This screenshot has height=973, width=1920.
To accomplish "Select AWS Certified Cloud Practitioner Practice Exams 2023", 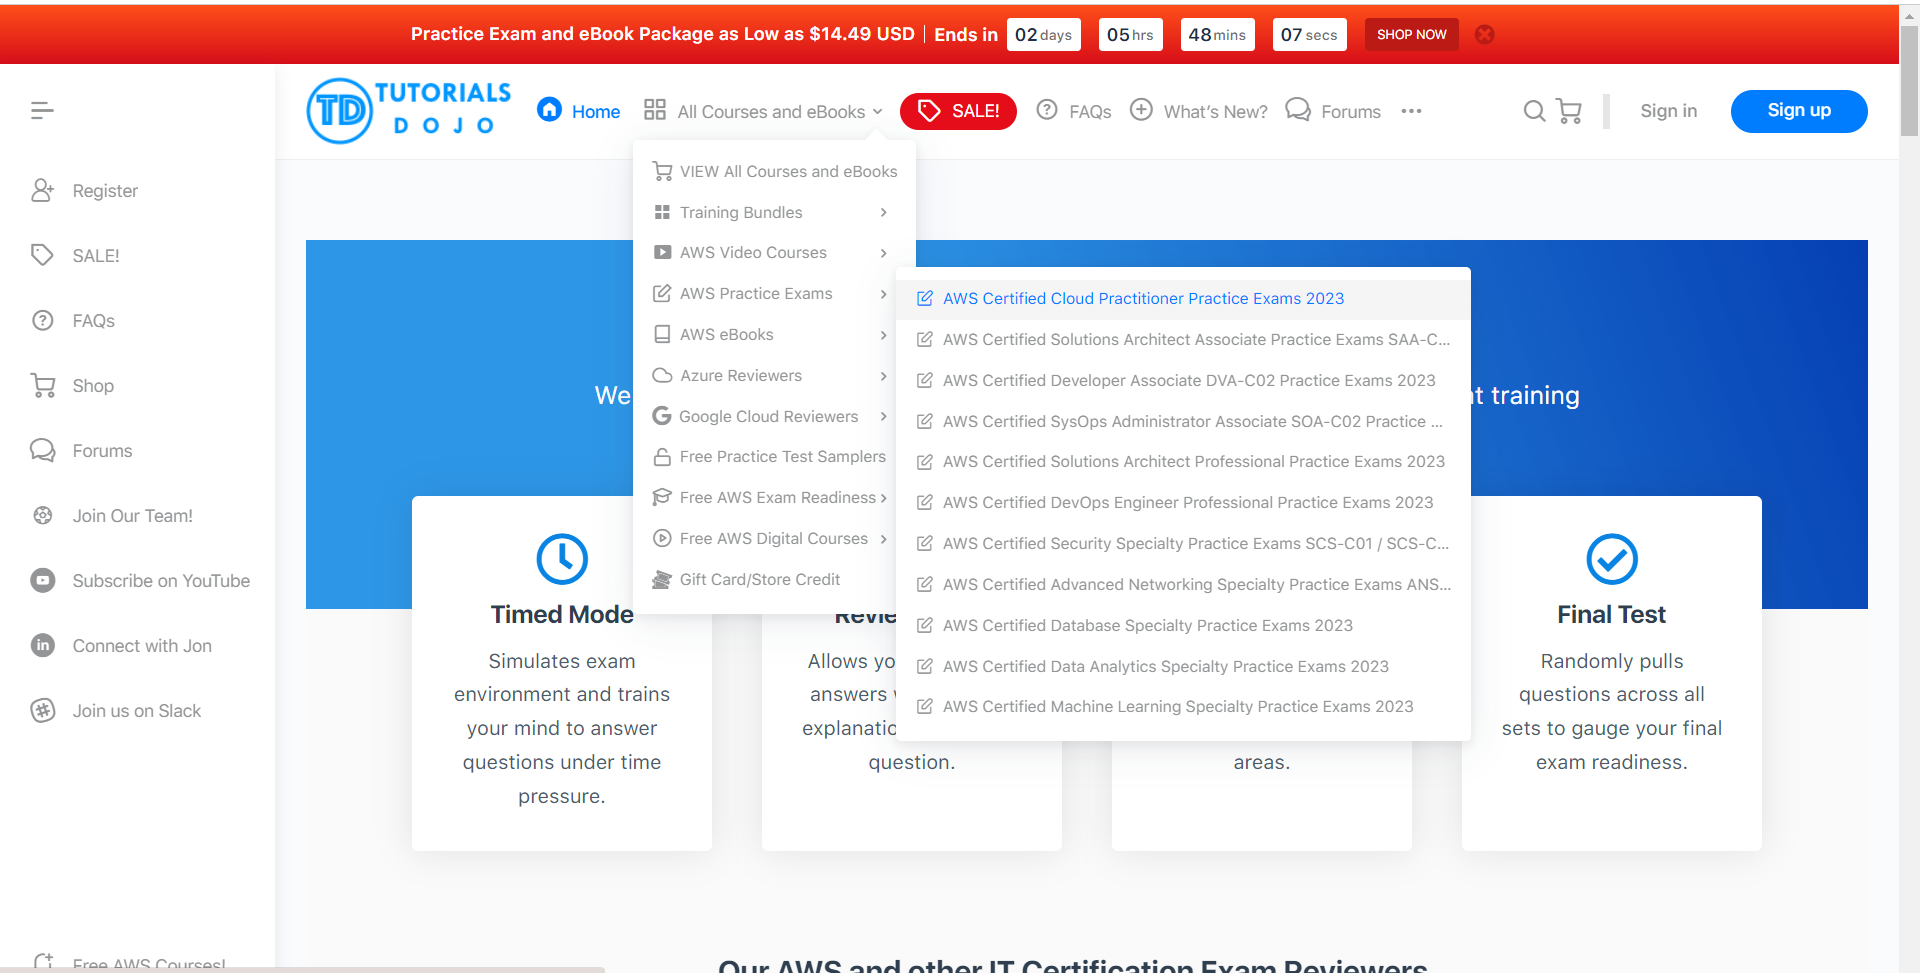I will pyautogui.click(x=1143, y=299).
